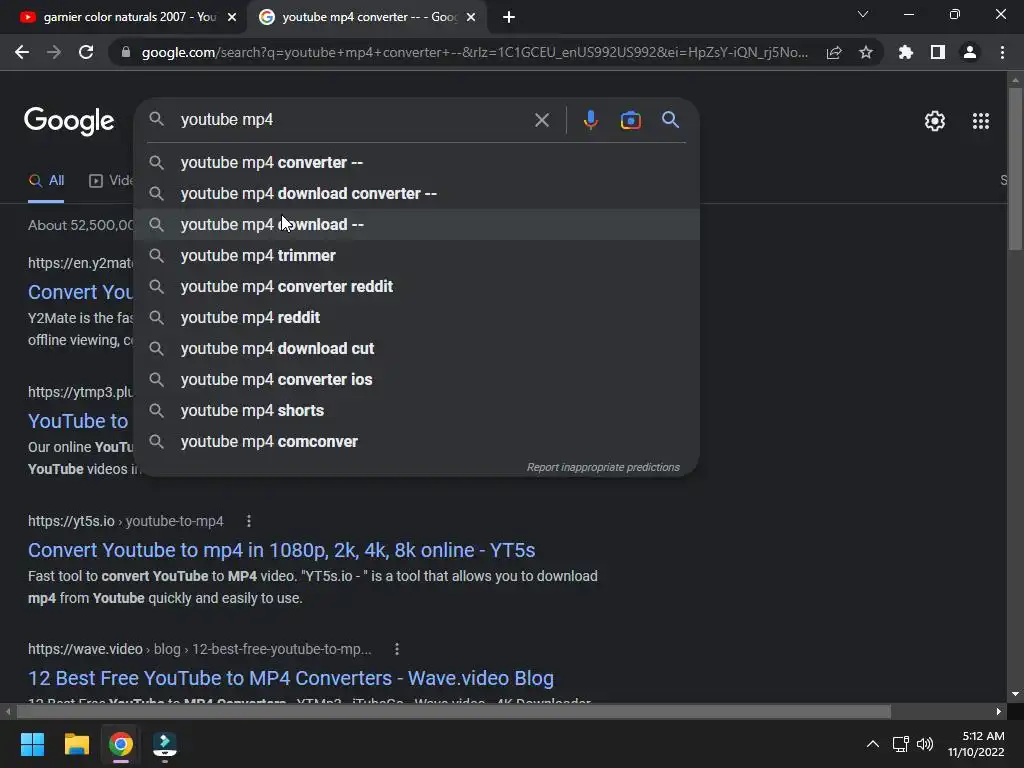The height and width of the screenshot is (768, 1024).
Task: Start voice search with microphone
Action: click(590, 120)
